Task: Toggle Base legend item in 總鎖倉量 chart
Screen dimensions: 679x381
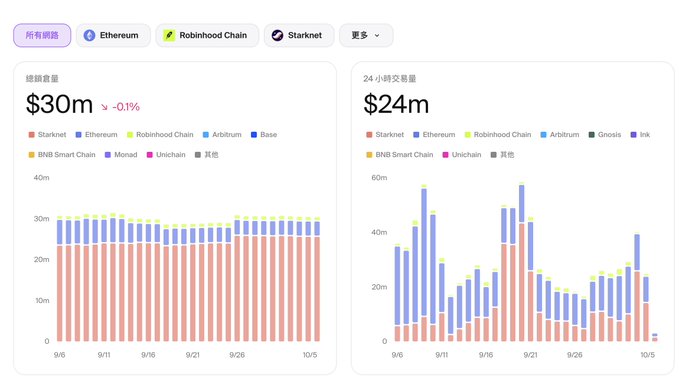Action: coord(264,135)
